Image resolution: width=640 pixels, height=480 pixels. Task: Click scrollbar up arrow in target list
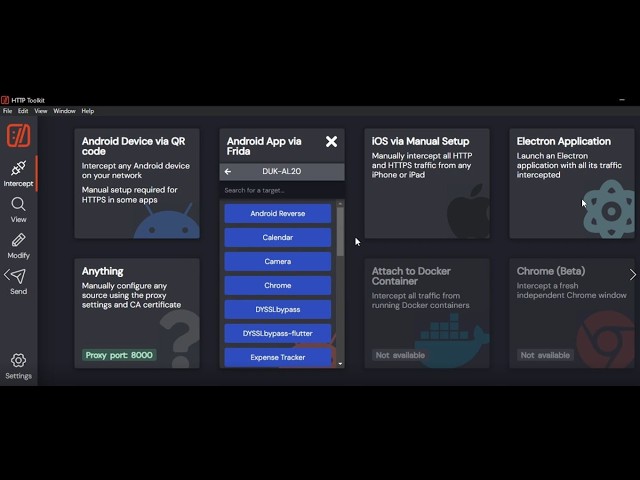coord(340,203)
